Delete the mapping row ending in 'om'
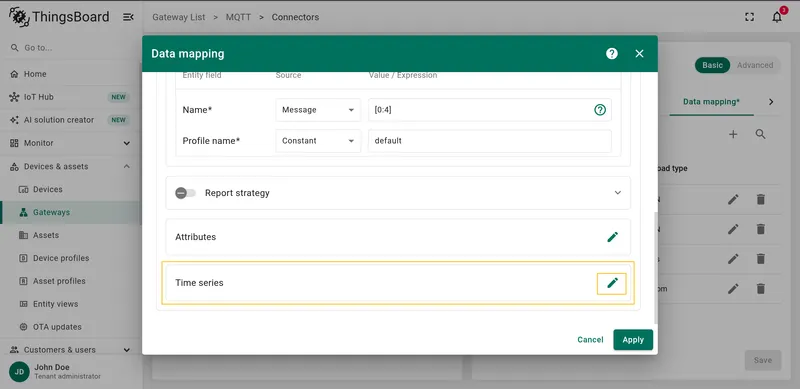The image size is (800, 389). 761,289
